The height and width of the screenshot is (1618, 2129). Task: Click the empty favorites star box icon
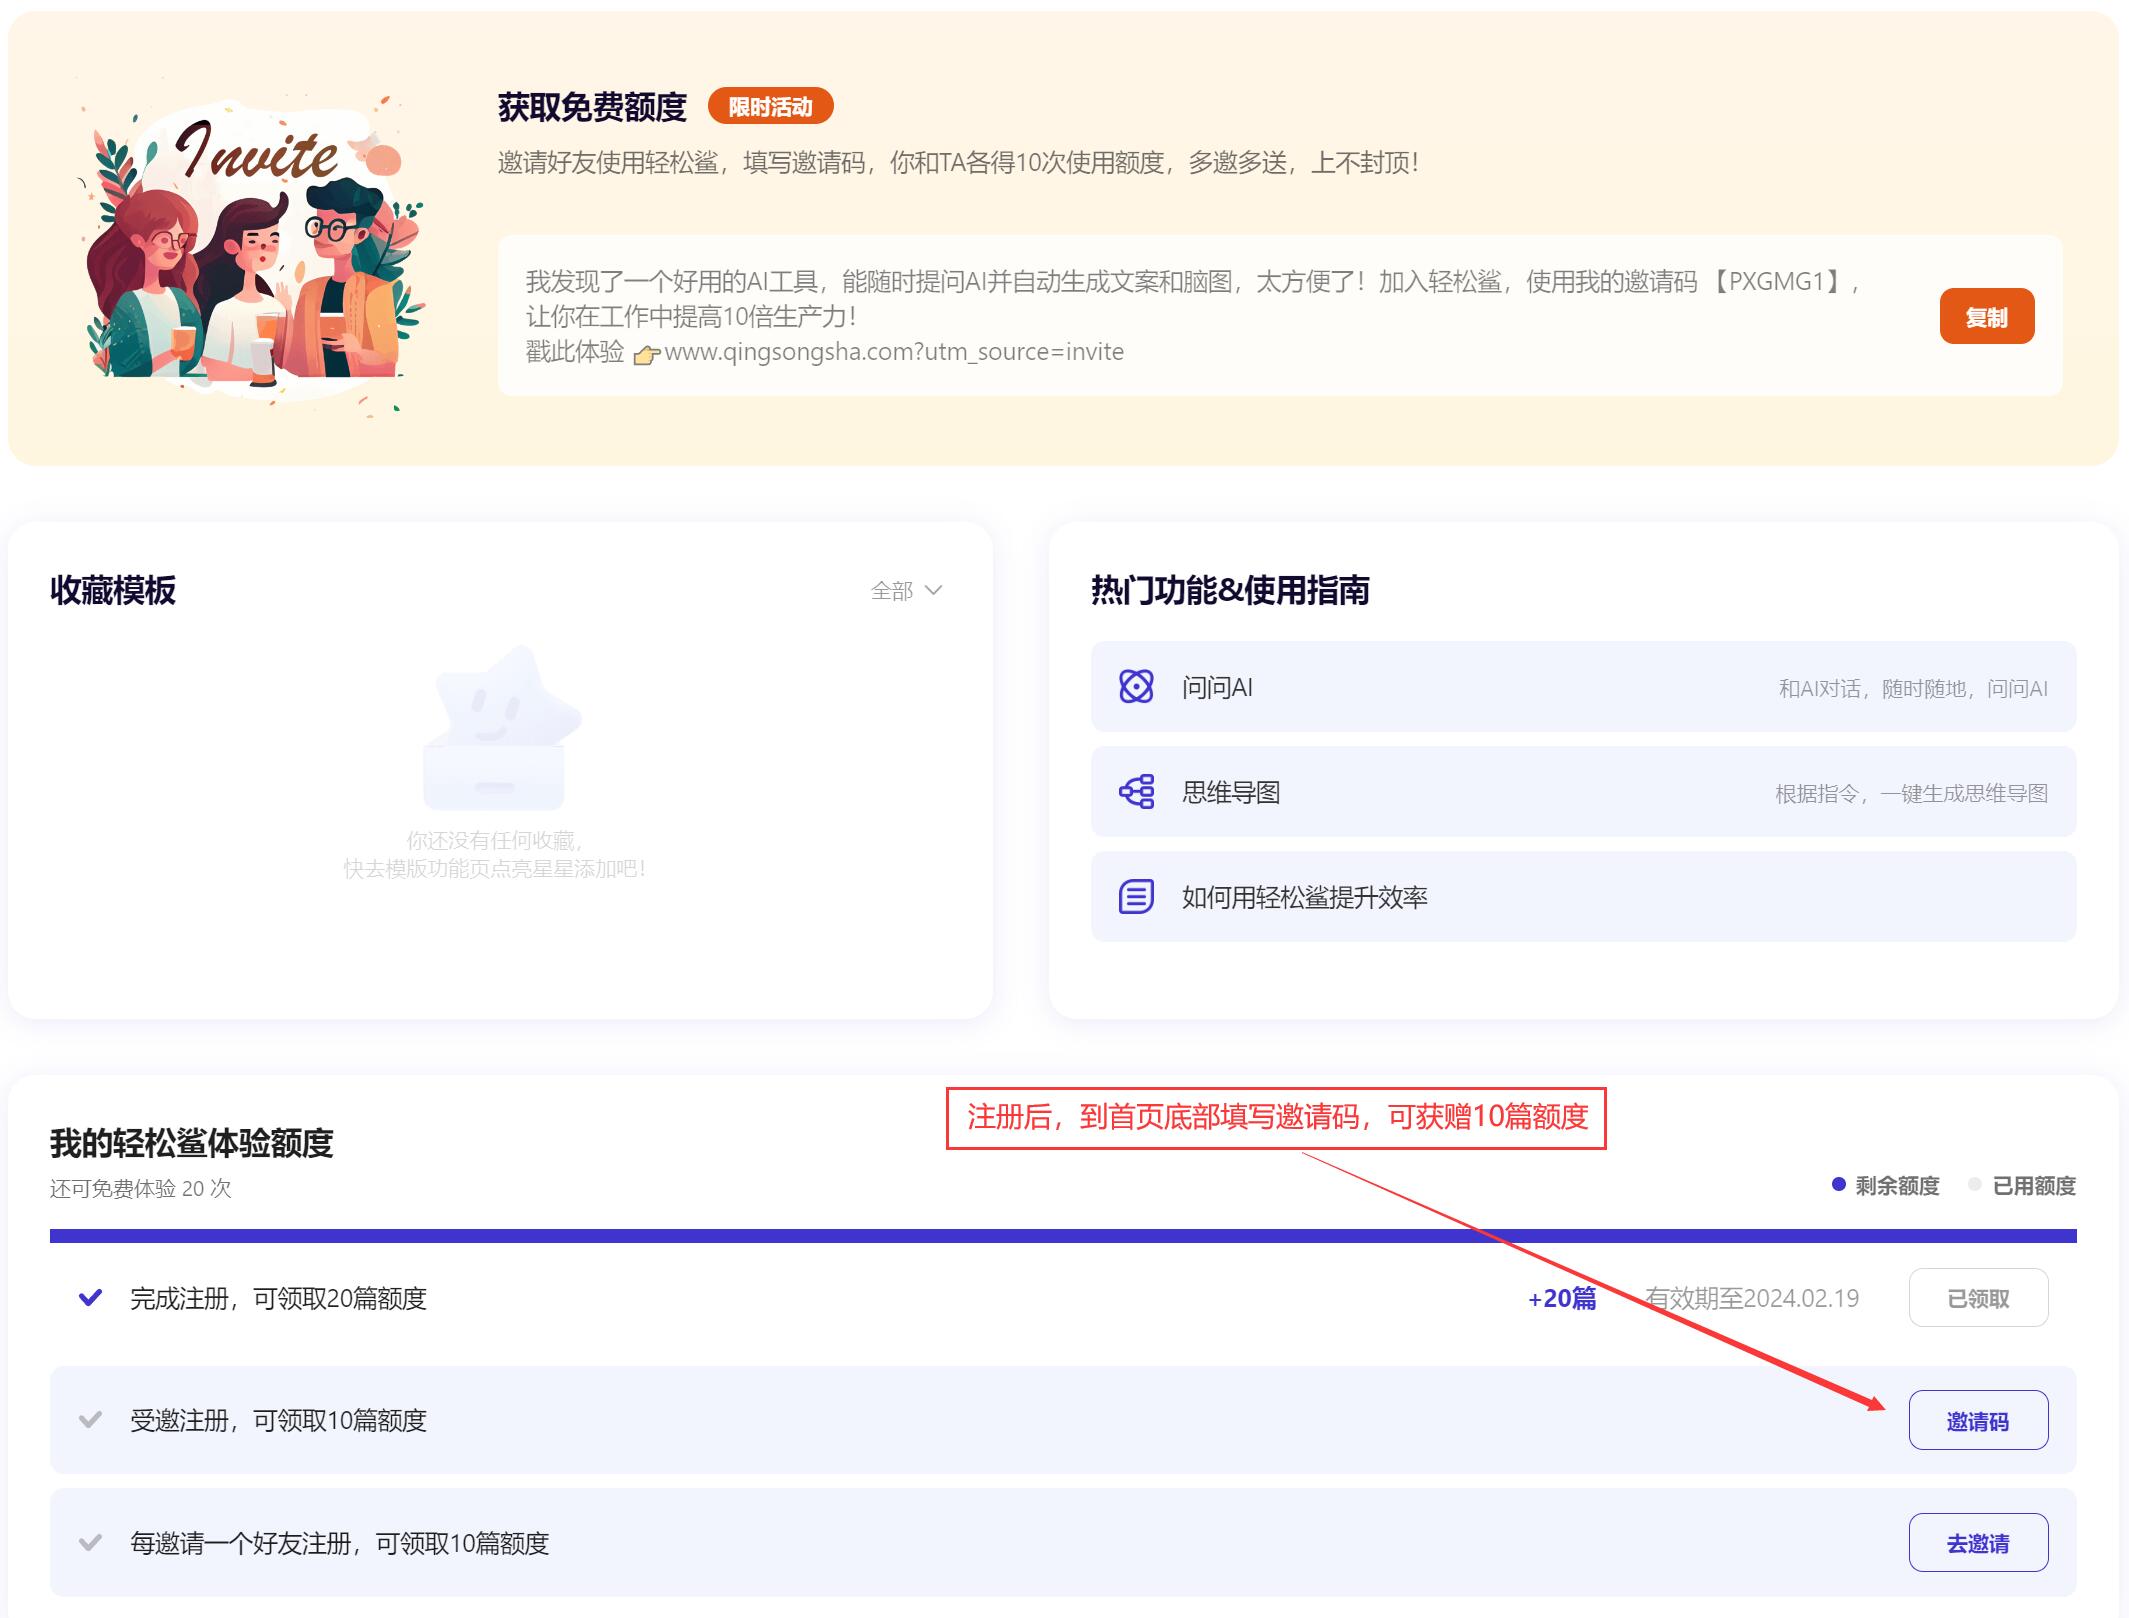pyautogui.click(x=500, y=728)
